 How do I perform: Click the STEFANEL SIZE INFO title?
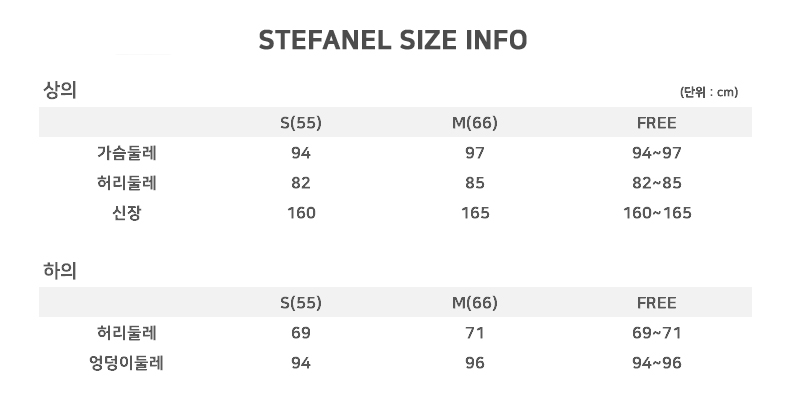click(393, 40)
